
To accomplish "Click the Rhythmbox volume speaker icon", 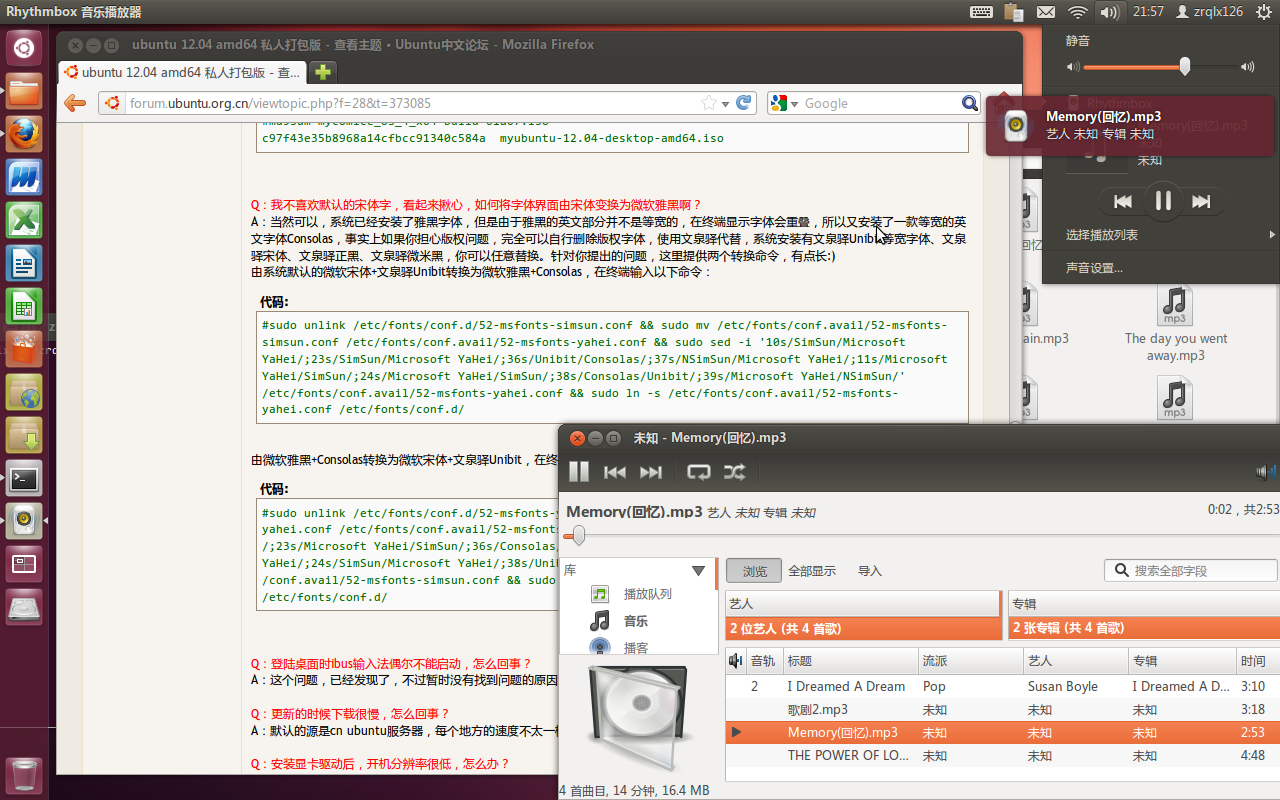I will click(1266, 472).
